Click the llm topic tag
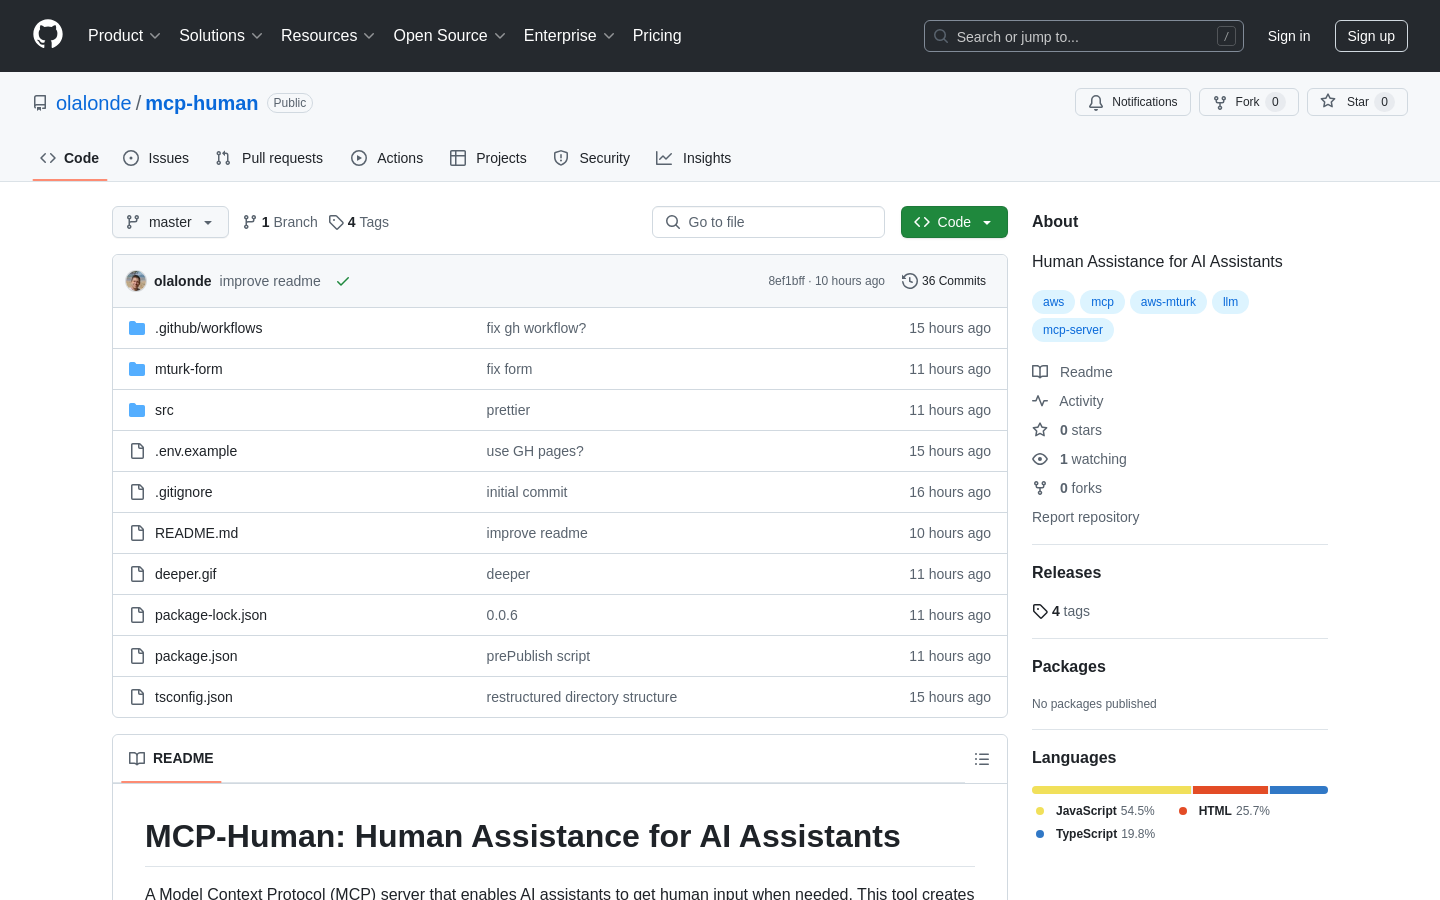 tap(1230, 302)
